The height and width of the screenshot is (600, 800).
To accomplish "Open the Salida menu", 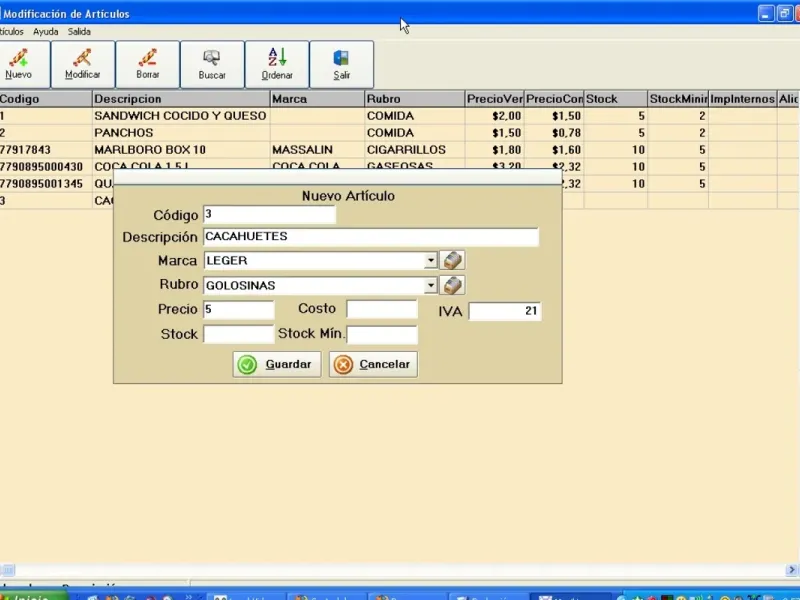I will [x=79, y=32].
